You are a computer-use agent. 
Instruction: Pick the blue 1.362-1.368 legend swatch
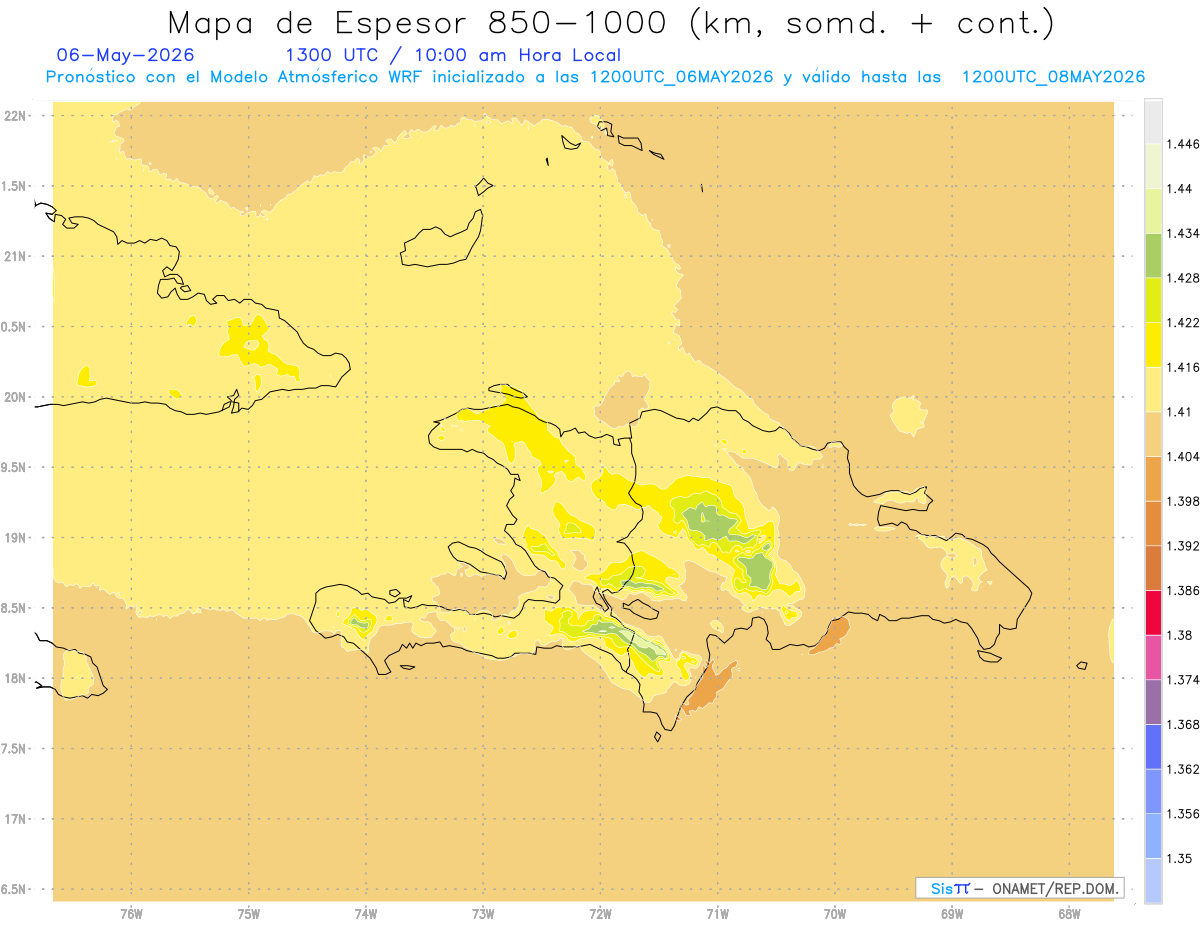tap(1153, 746)
